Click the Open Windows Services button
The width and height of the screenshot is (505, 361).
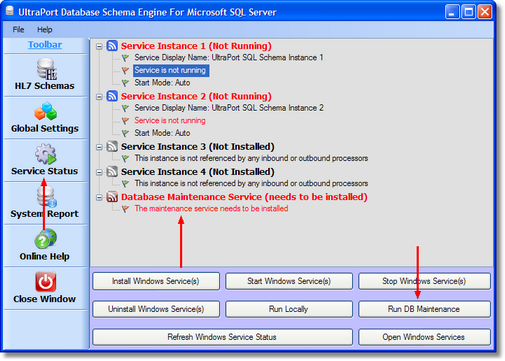pos(424,337)
